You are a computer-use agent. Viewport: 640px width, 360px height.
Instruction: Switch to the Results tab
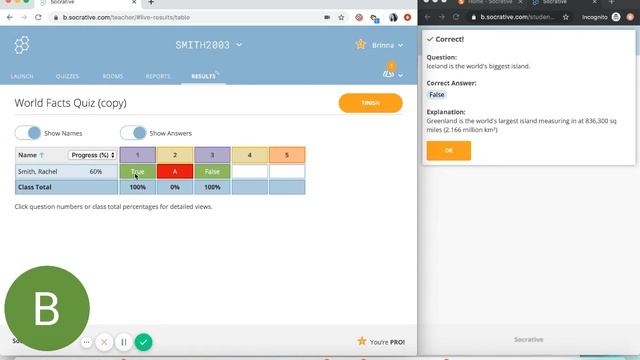pos(203,76)
